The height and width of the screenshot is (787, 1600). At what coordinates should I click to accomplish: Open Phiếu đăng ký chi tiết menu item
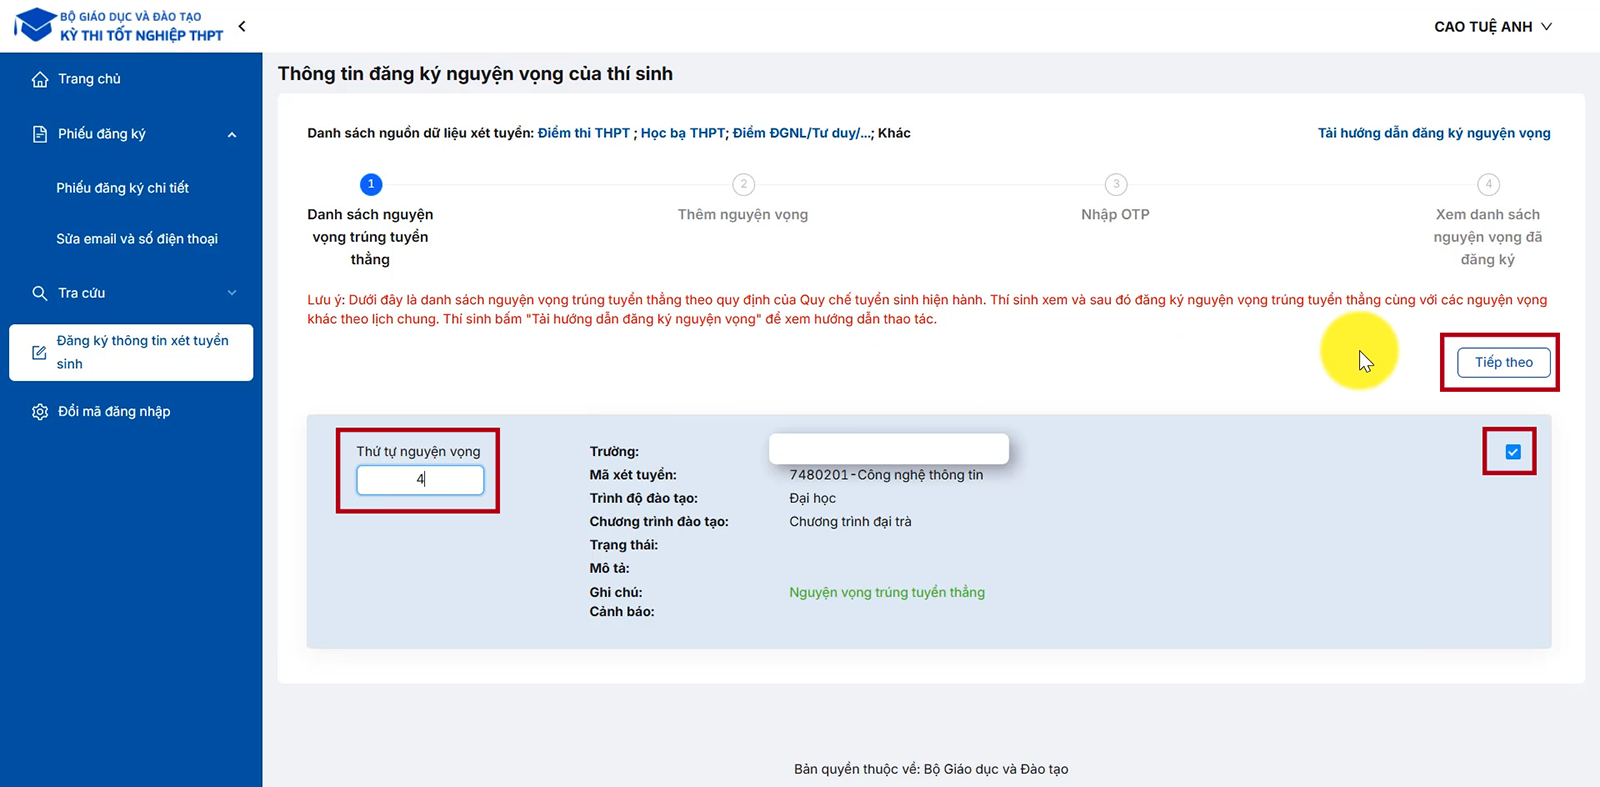pyautogui.click(x=122, y=188)
